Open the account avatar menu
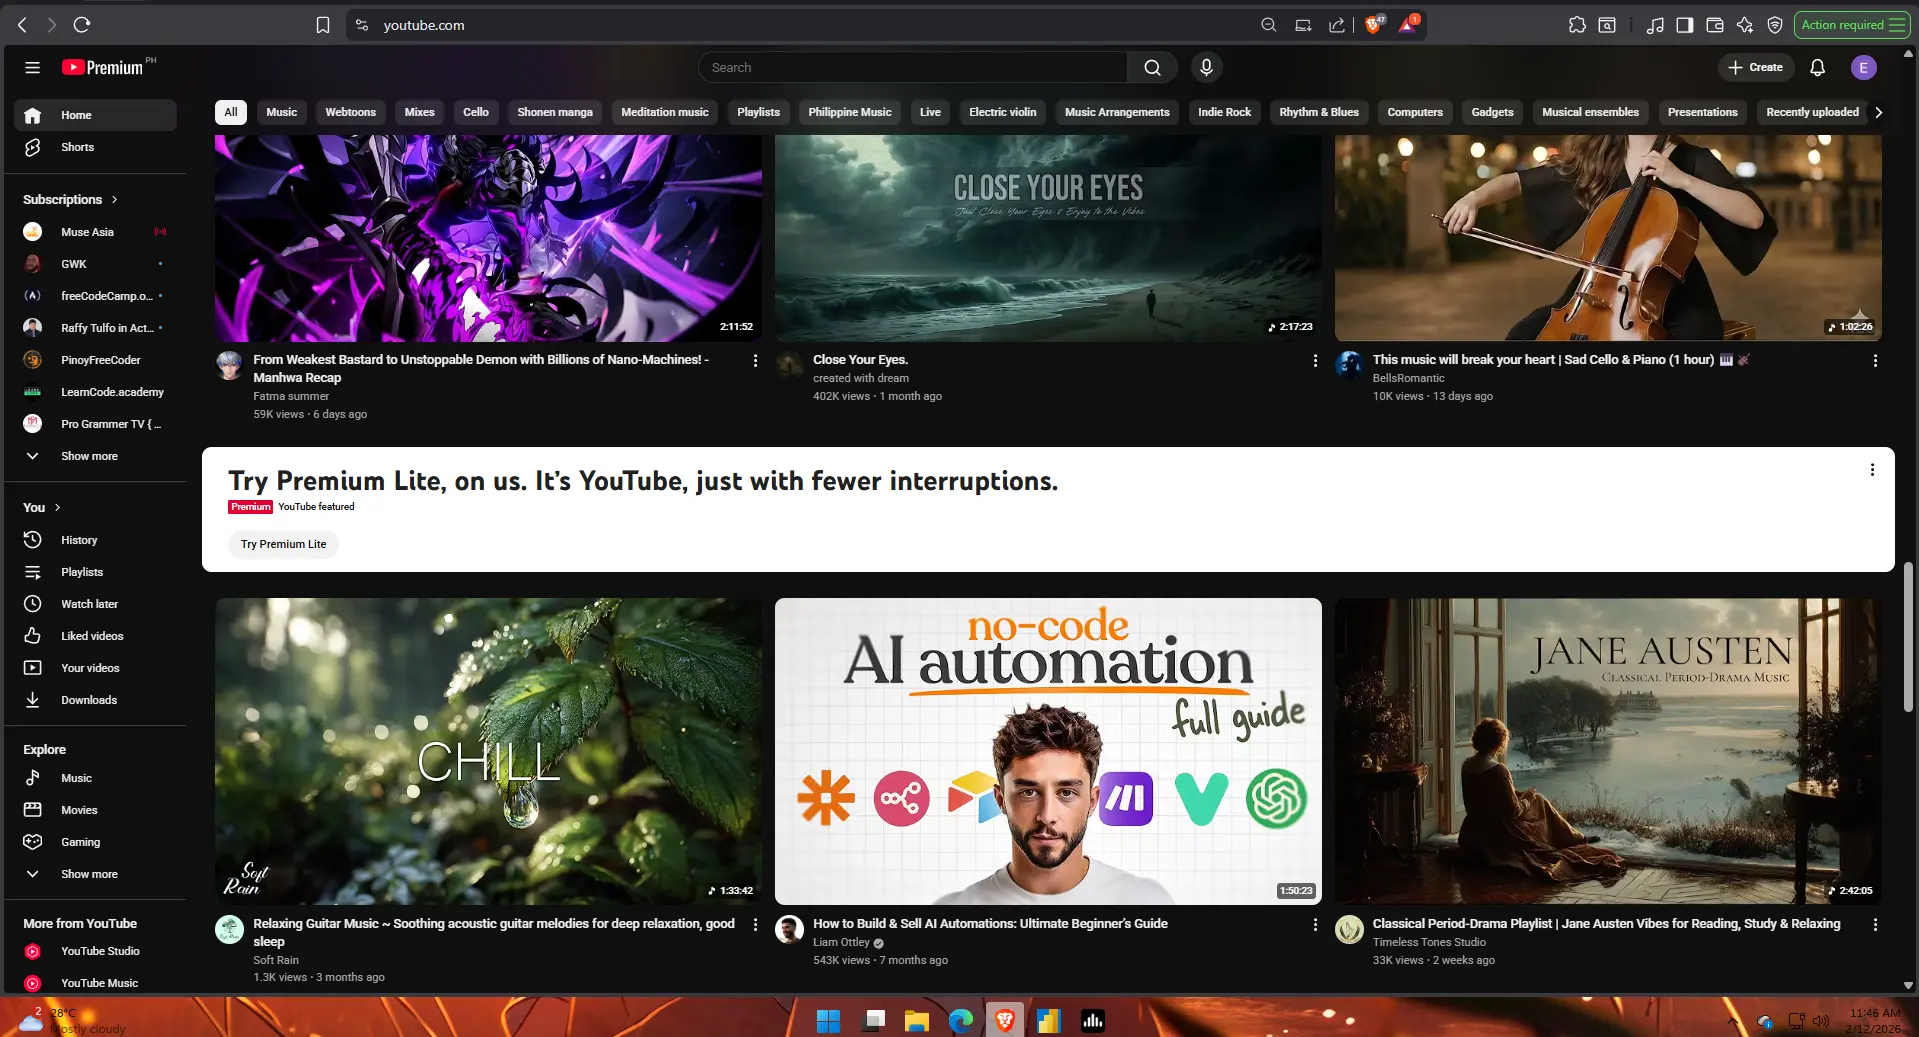 [1863, 67]
